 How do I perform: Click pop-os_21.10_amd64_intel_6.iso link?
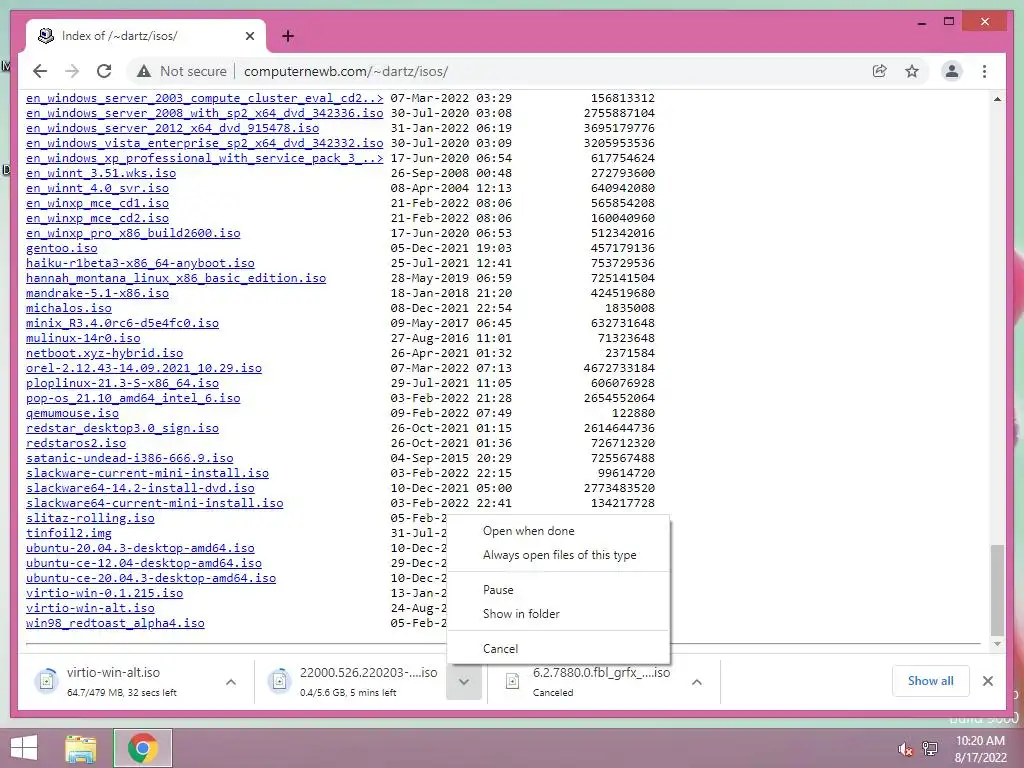click(x=133, y=398)
